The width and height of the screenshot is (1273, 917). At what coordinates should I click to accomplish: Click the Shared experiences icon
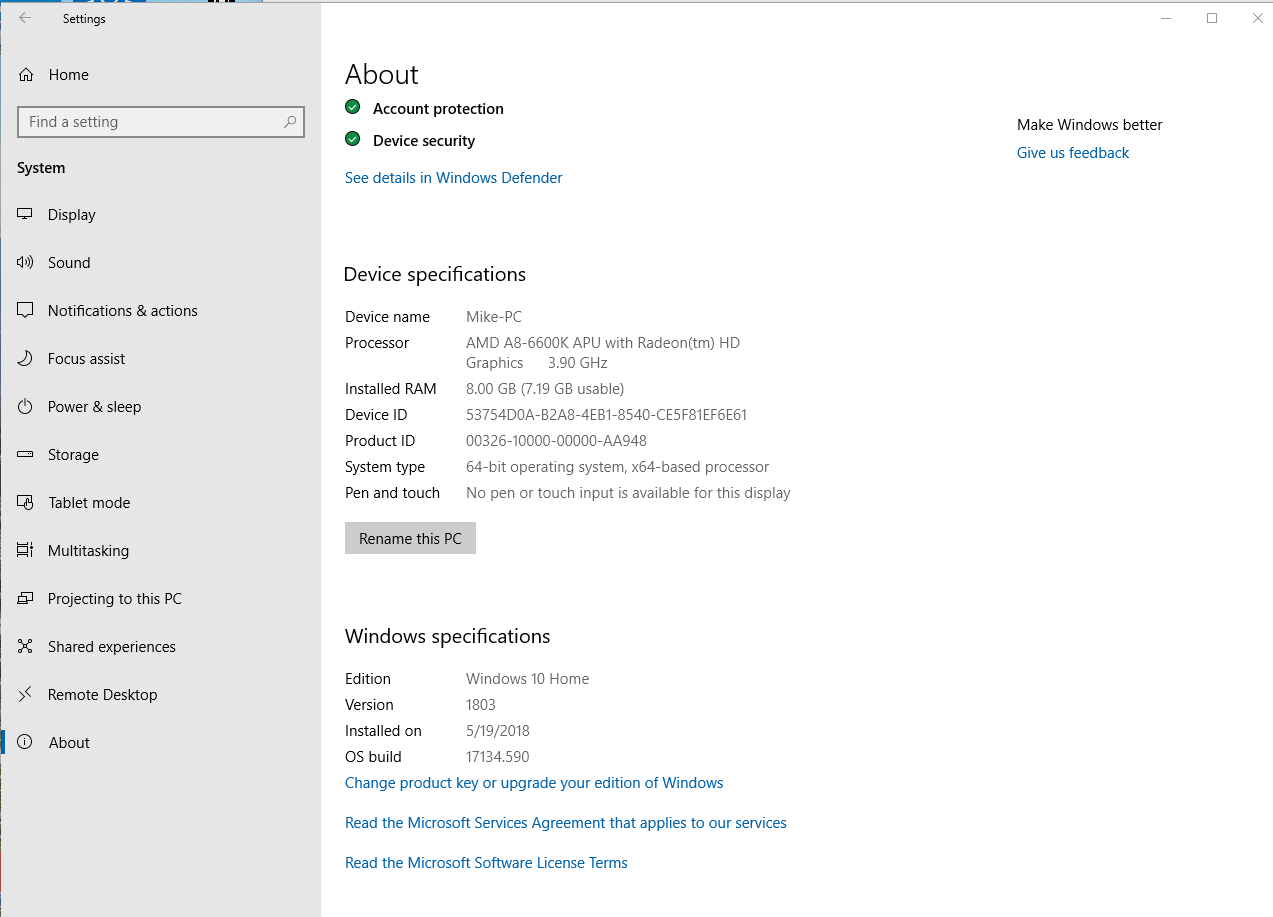tap(26, 647)
